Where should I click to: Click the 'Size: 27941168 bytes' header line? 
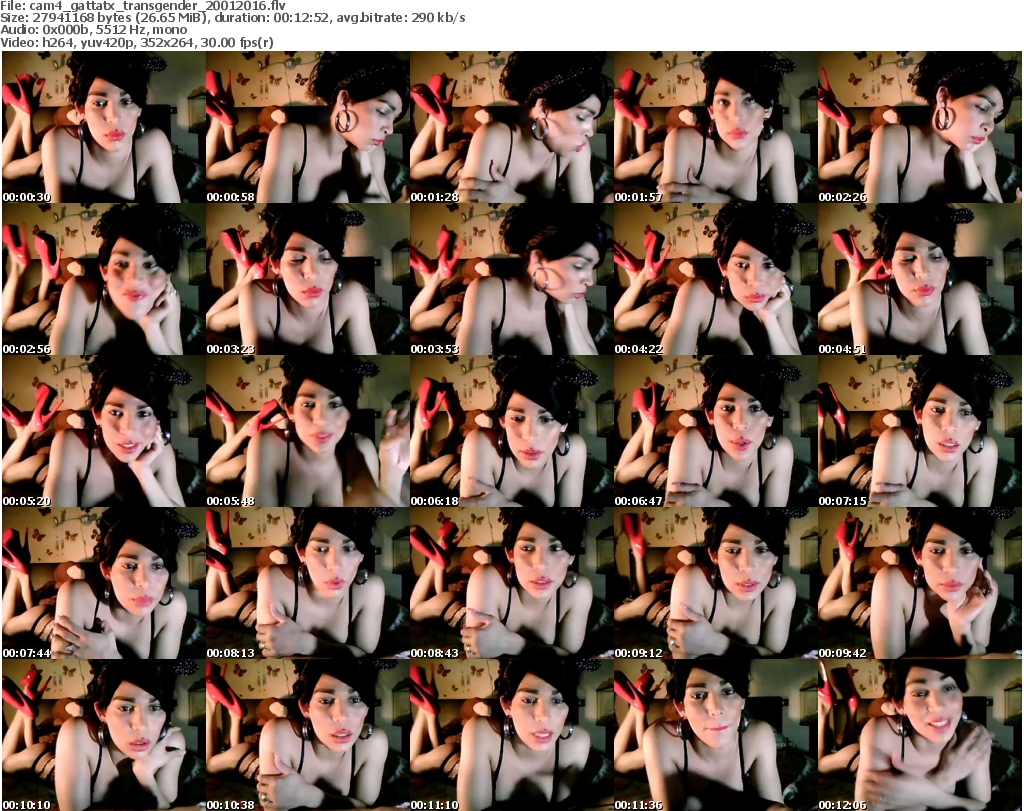click(233, 18)
